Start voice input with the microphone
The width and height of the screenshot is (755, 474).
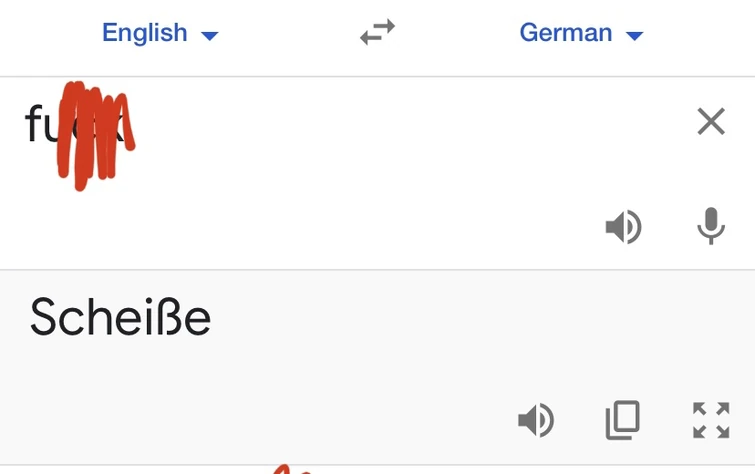[710, 227]
